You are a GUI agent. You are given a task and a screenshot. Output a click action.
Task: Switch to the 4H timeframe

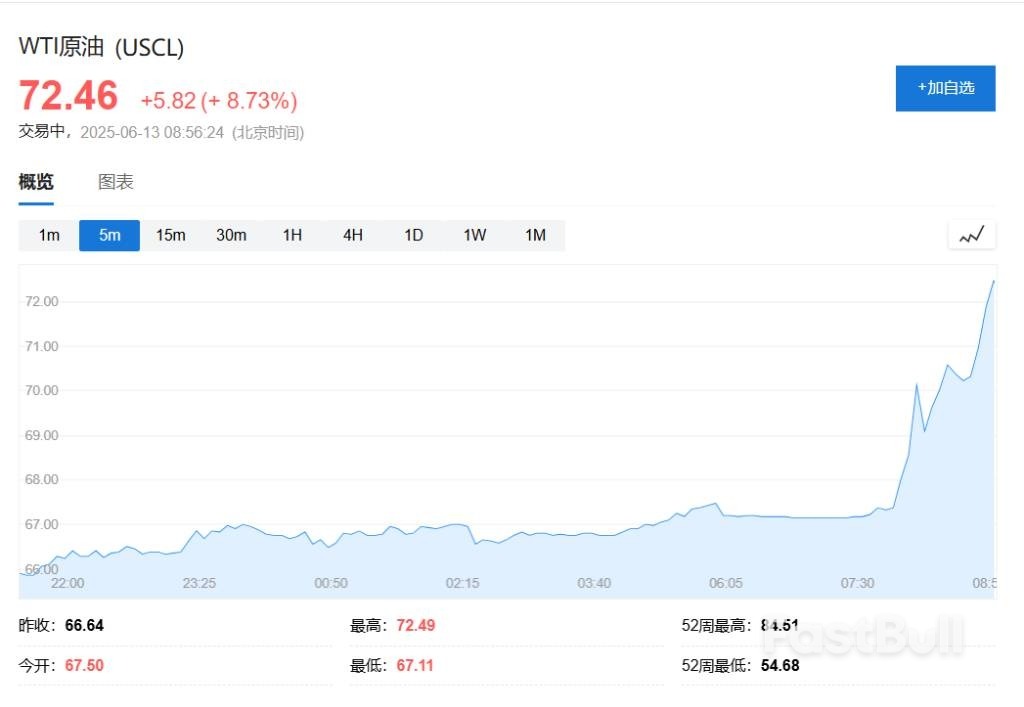click(x=353, y=236)
